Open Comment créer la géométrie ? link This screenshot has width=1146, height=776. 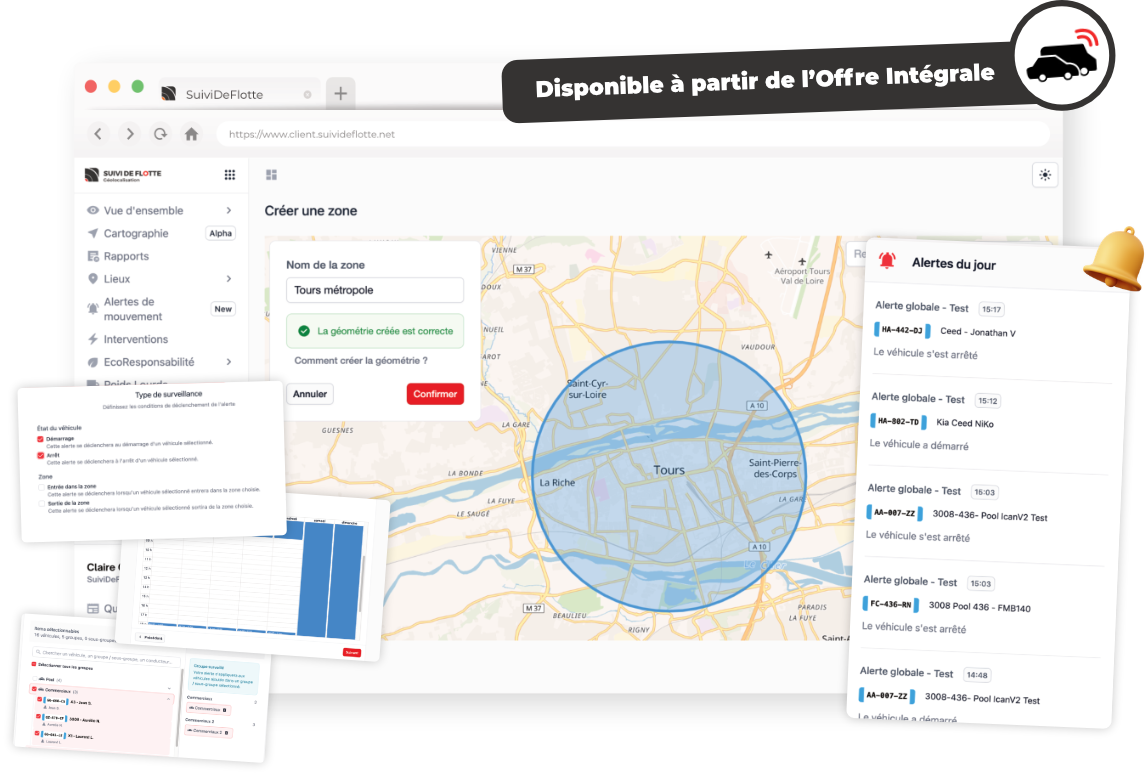[x=361, y=360]
